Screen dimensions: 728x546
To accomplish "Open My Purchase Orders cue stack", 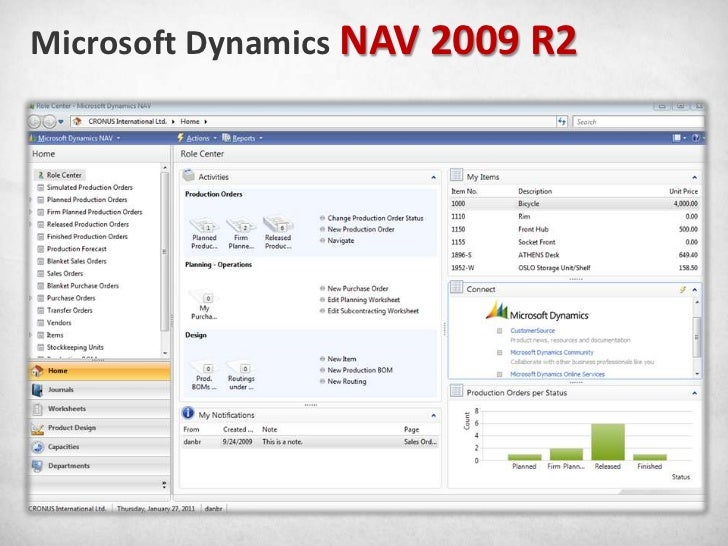I will (x=204, y=304).
